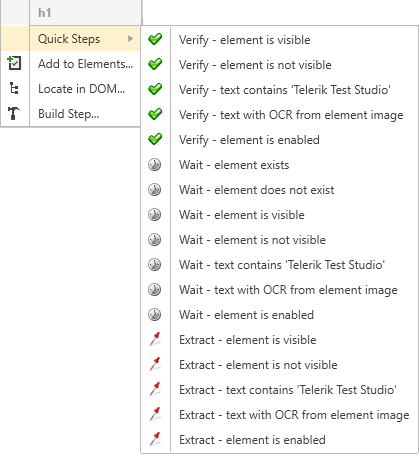Click pin icon beside Extract element is visible

coord(155,339)
